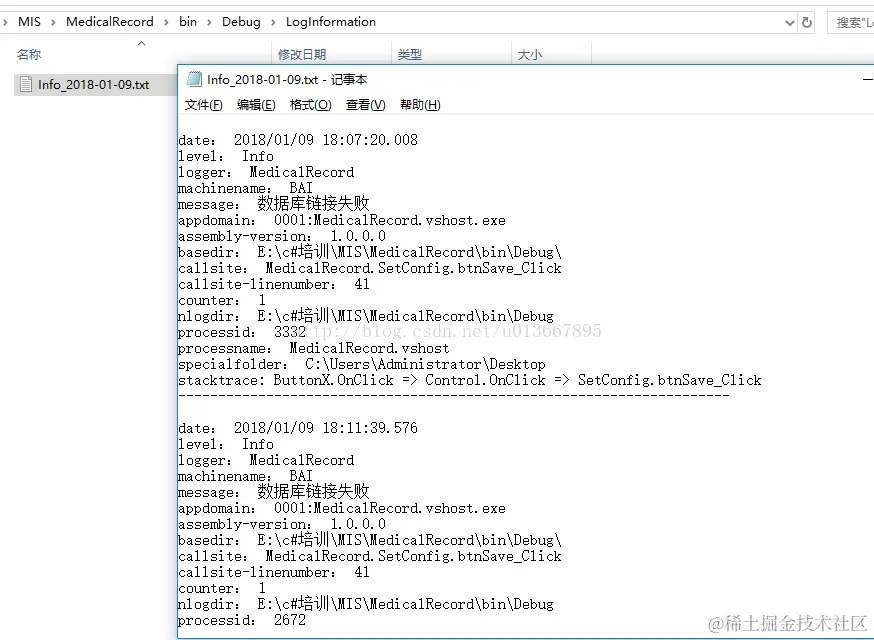Click the 'processid: 2672' line
The height and width of the screenshot is (640, 874).
pos(242,620)
